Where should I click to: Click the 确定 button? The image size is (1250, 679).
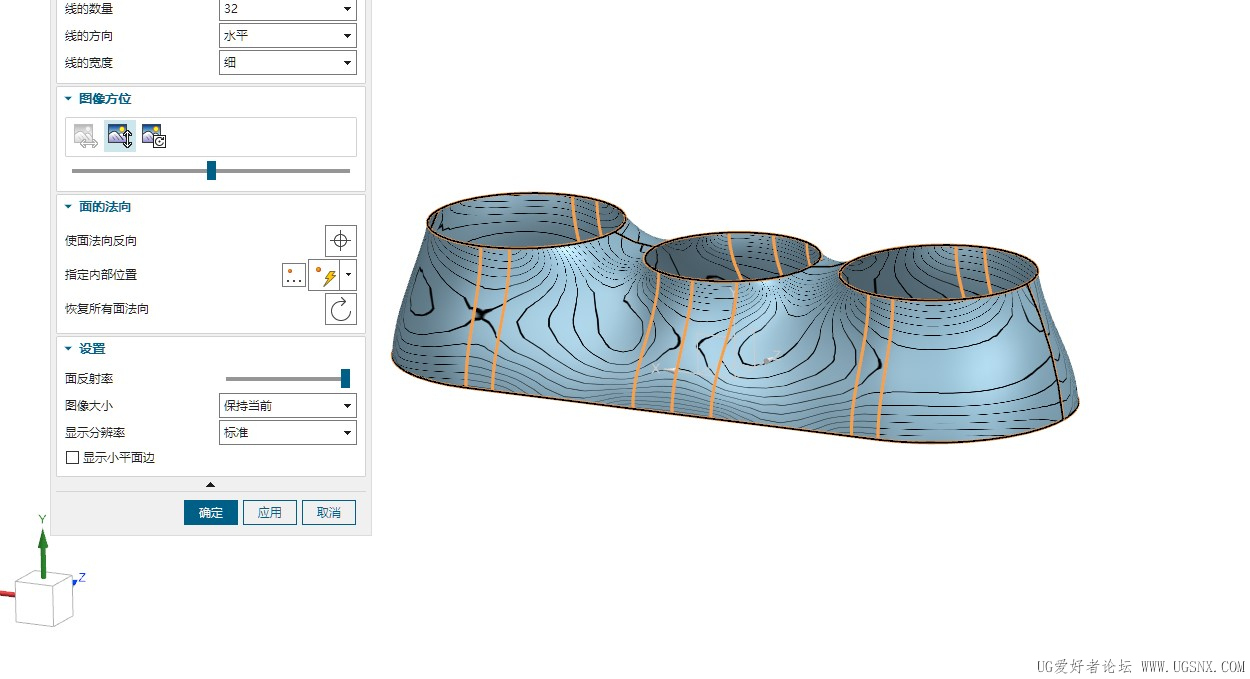(x=211, y=513)
